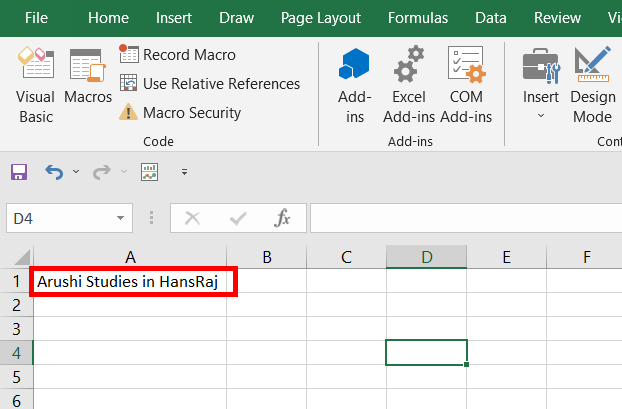Open the Page Layout tab
Screen dimensions: 622x409
[320, 17]
